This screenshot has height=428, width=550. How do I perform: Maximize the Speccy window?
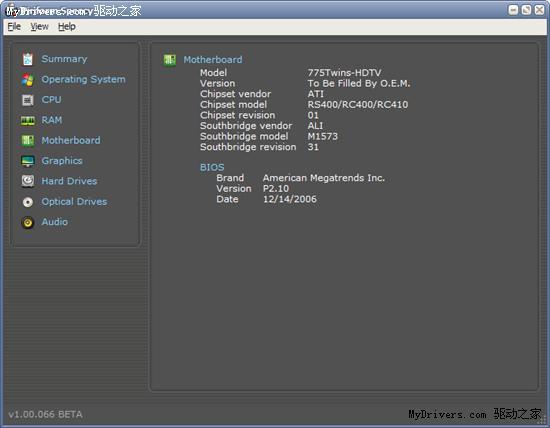coord(526,10)
